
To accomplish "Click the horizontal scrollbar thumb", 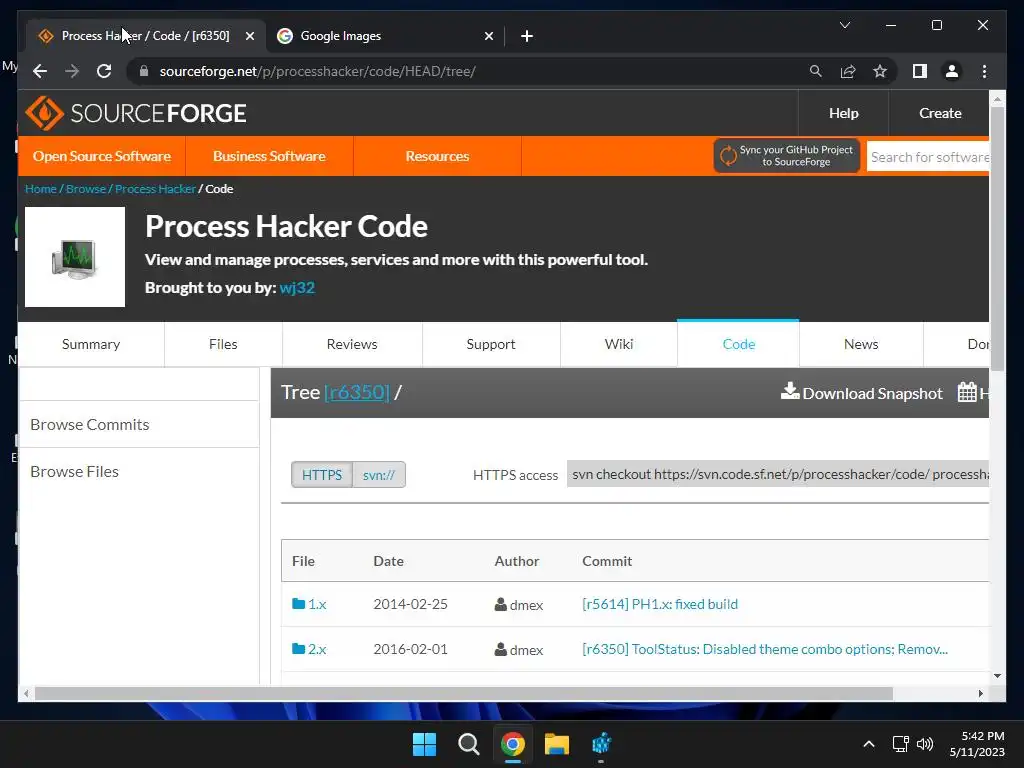I will 464,694.
